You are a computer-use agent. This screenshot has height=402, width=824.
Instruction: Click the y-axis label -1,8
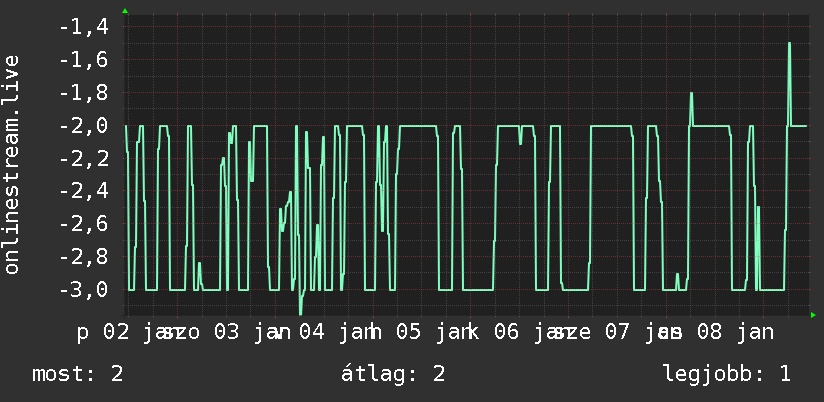(x=84, y=93)
